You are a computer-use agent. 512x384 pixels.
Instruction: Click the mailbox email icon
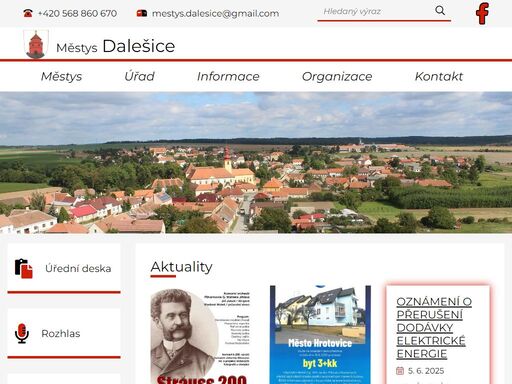(142, 13)
